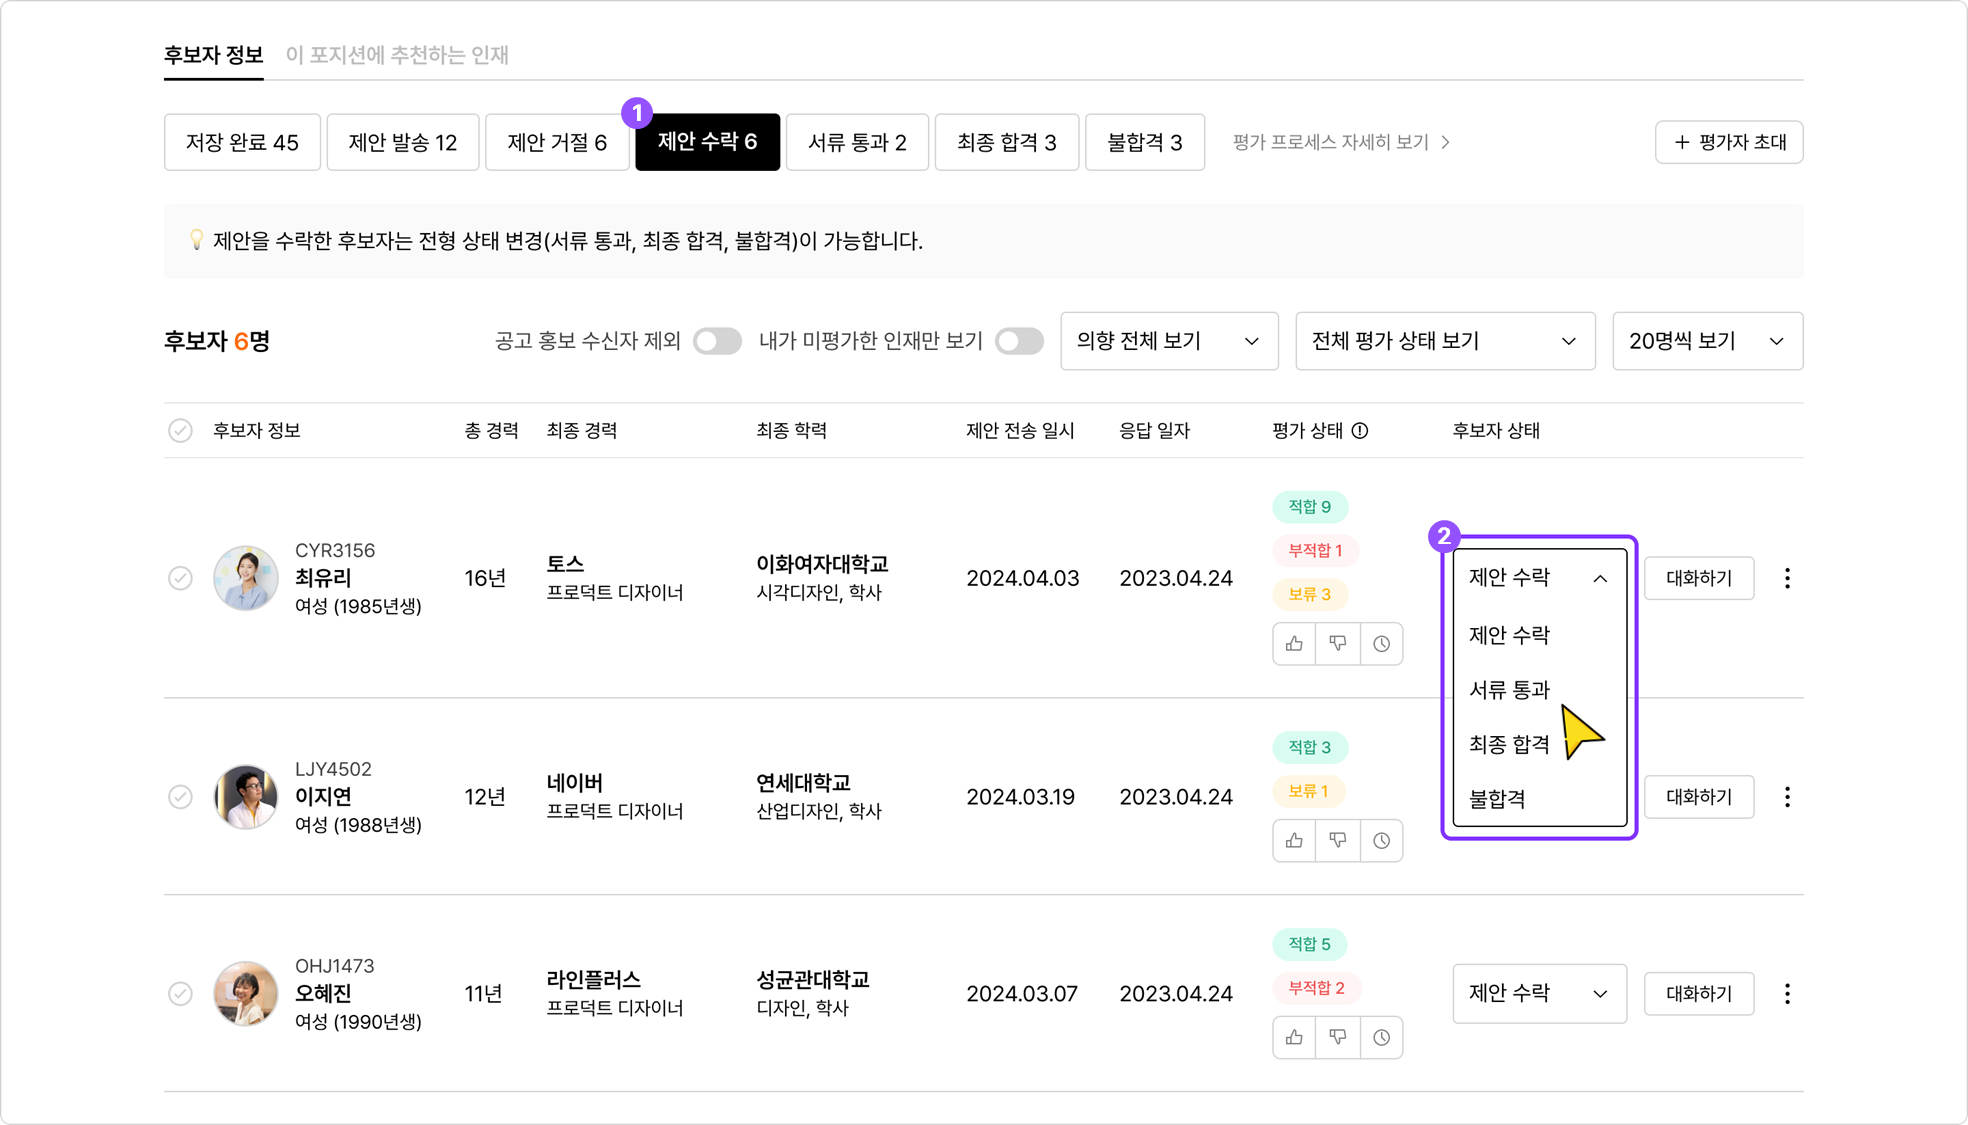Toggle 공고 홍보 수신자 제외 switch
This screenshot has width=1968, height=1125.
click(717, 341)
